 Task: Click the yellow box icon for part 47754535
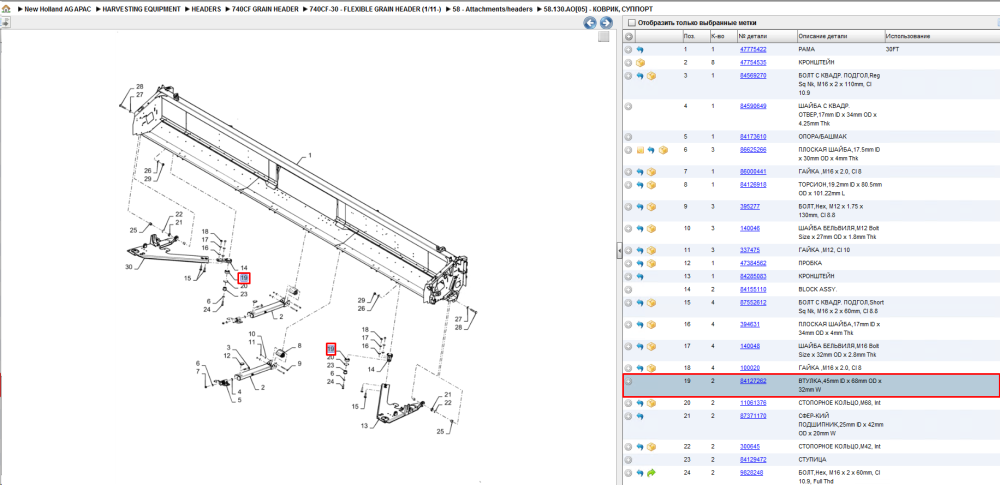coord(640,63)
